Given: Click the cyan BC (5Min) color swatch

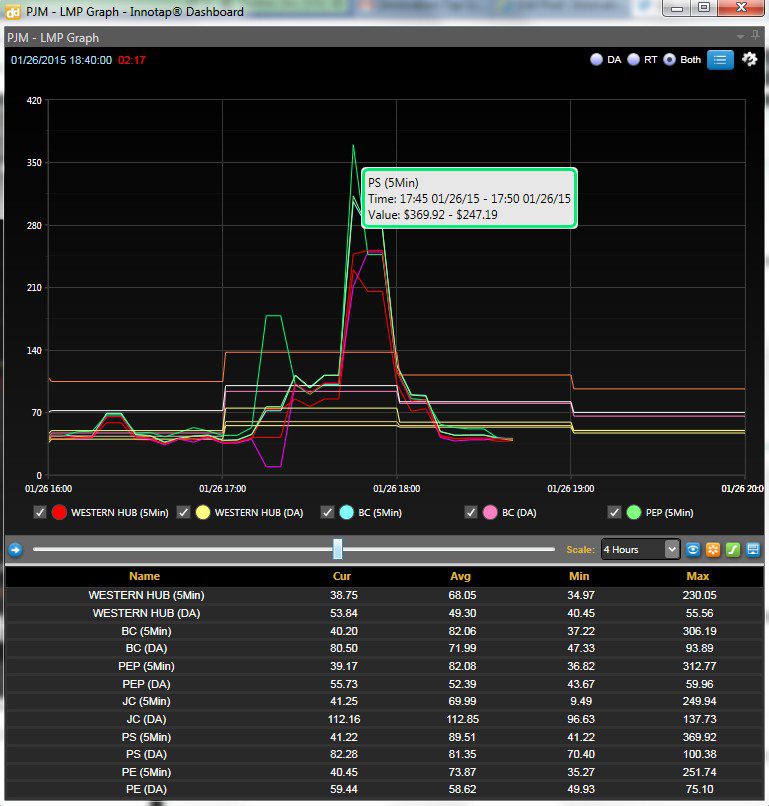Looking at the screenshot, I should 346,512.
